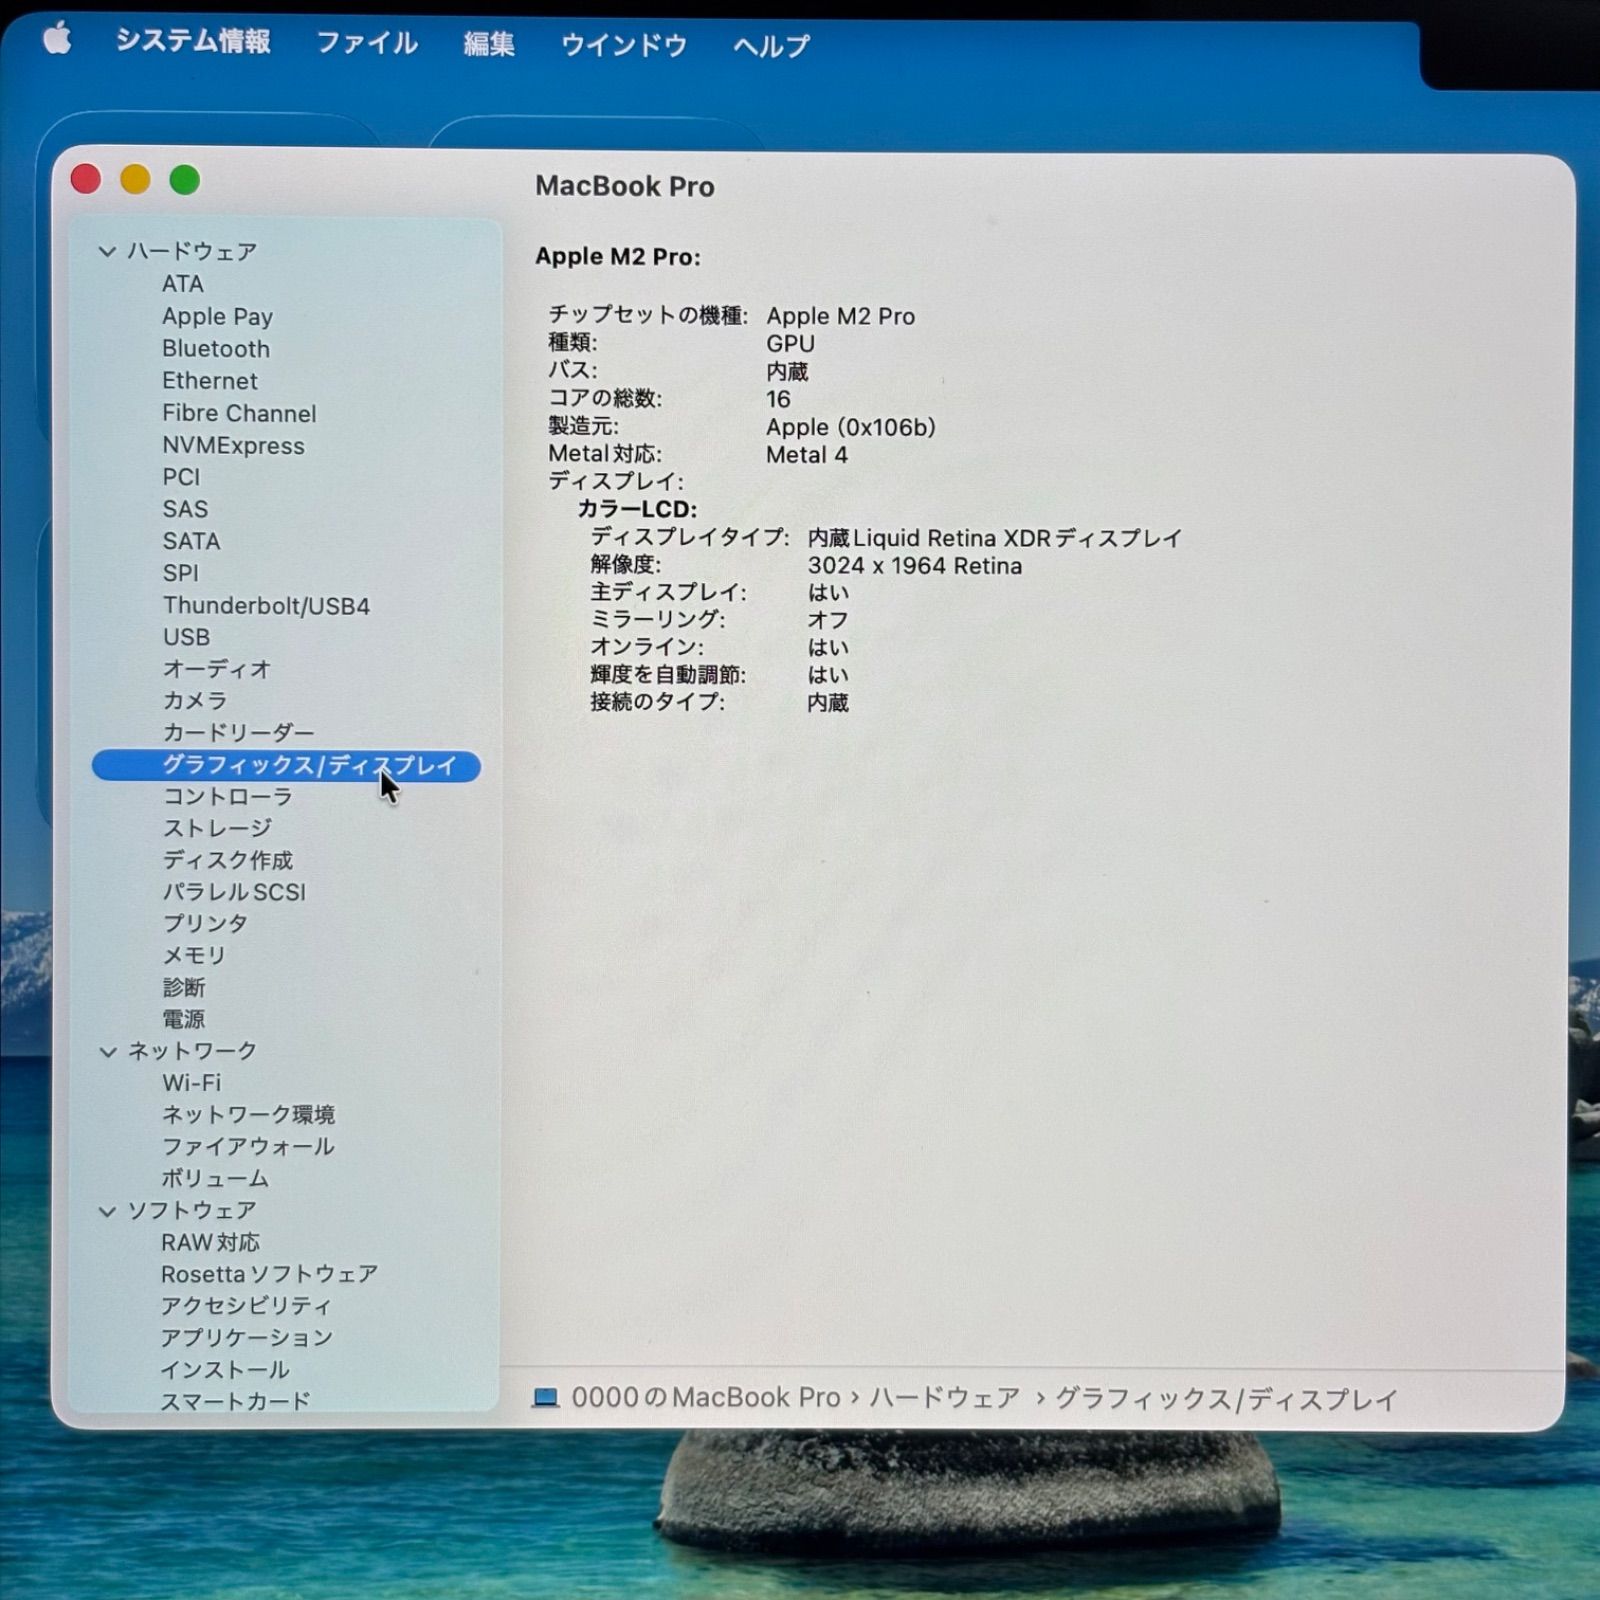
Task: Select パラレルSCSI in the sidebar
Action: (234, 892)
